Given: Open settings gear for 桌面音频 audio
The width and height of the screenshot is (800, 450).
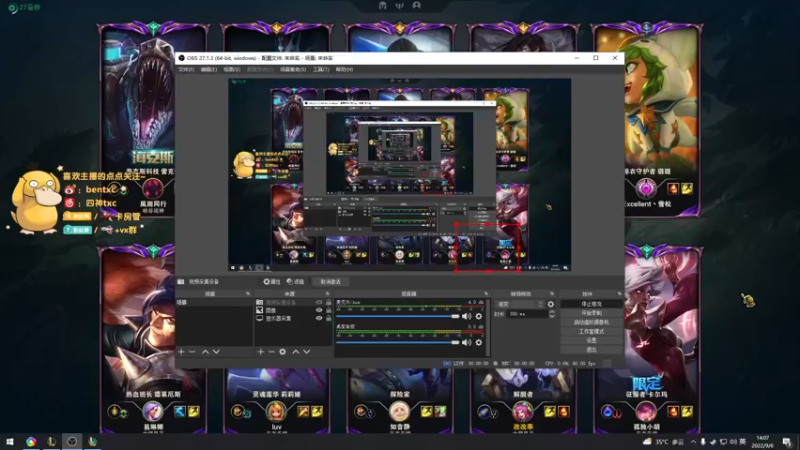Looking at the screenshot, I should pyautogui.click(x=479, y=342).
